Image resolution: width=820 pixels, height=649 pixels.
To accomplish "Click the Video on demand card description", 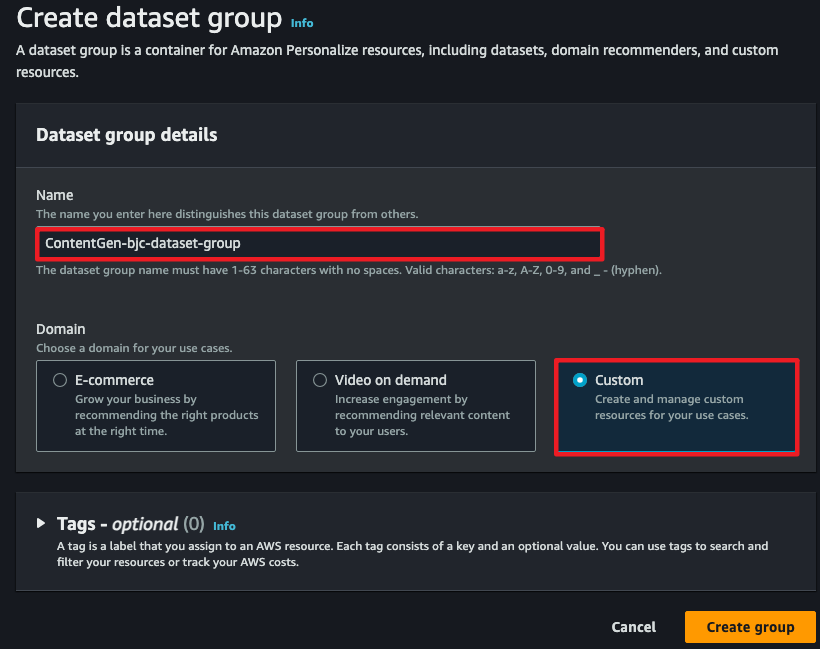I will [422, 415].
